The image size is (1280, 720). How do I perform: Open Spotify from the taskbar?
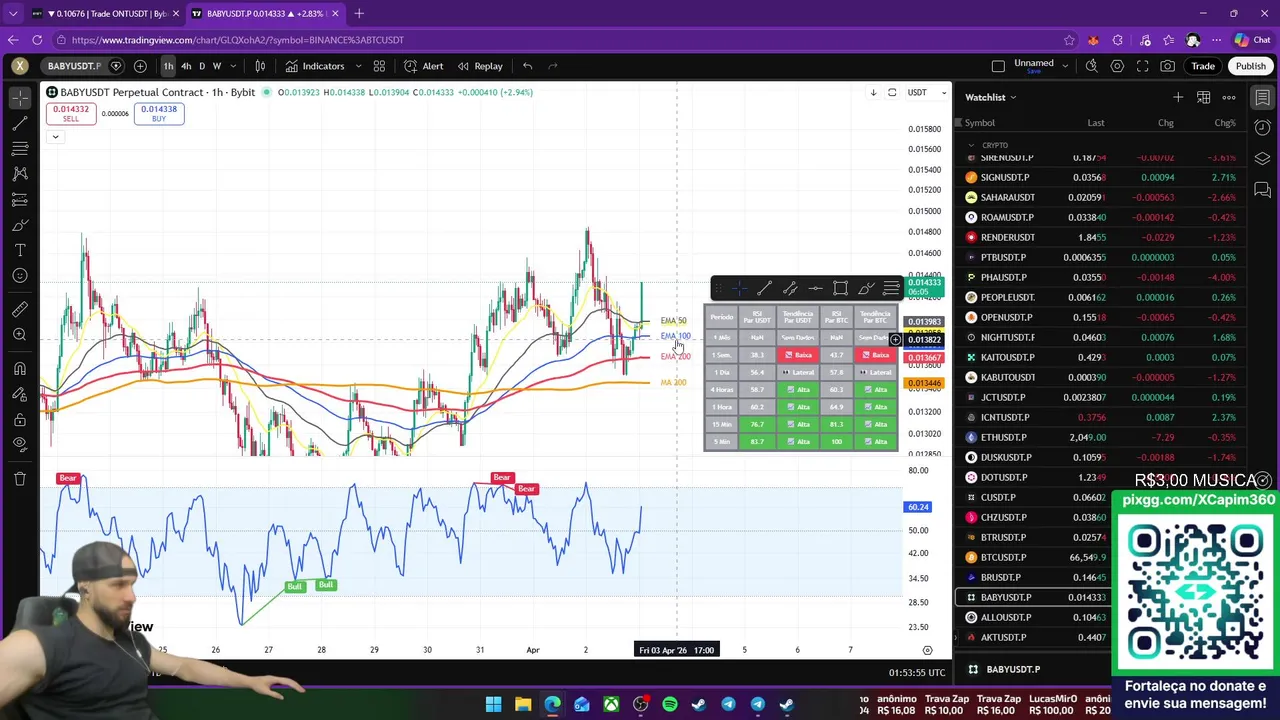tap(670, 705)
